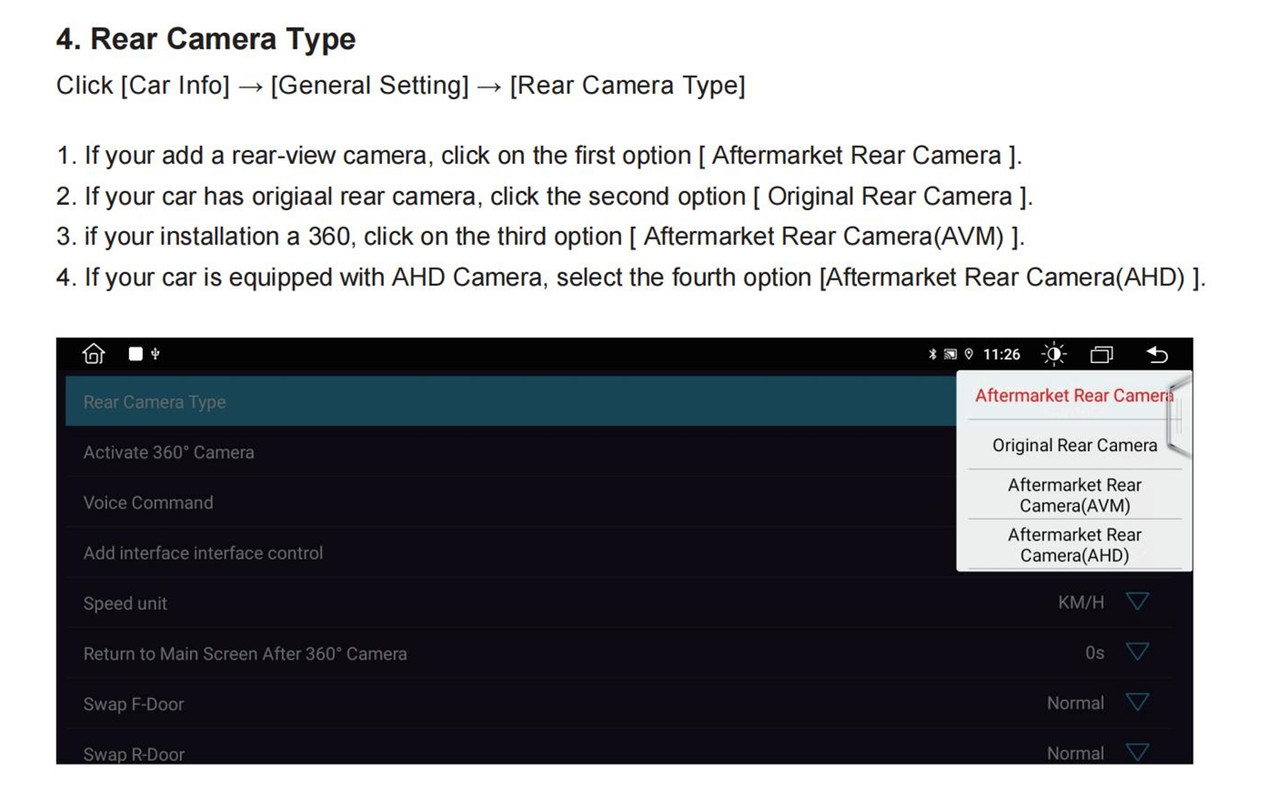
Task: Expand the Return to Main Screen dropdown arrow
Action: tap(1137, 652)
